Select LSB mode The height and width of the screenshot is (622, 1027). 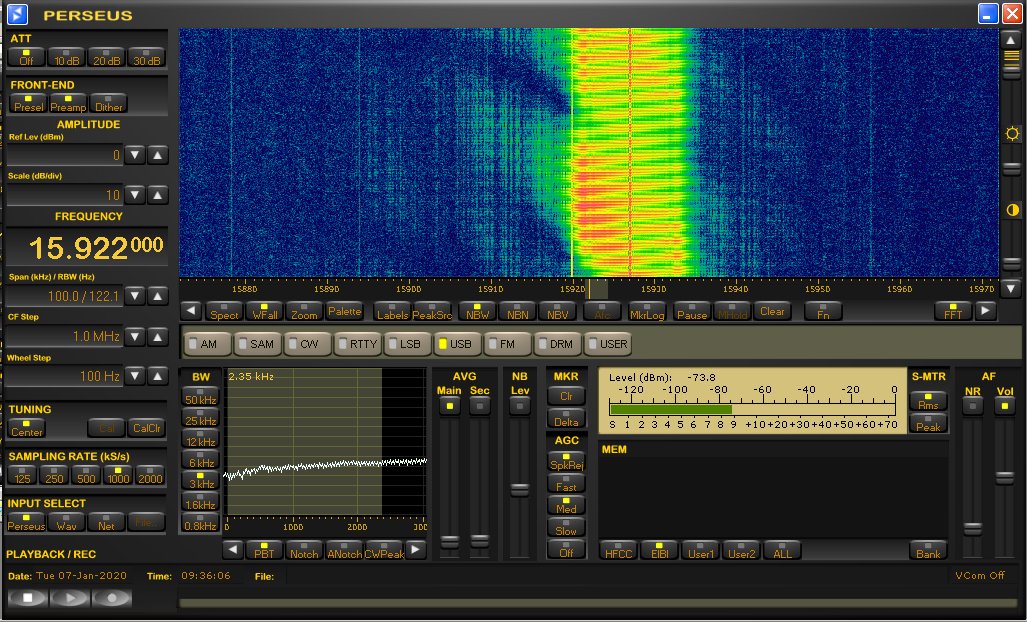coord(408,344)
